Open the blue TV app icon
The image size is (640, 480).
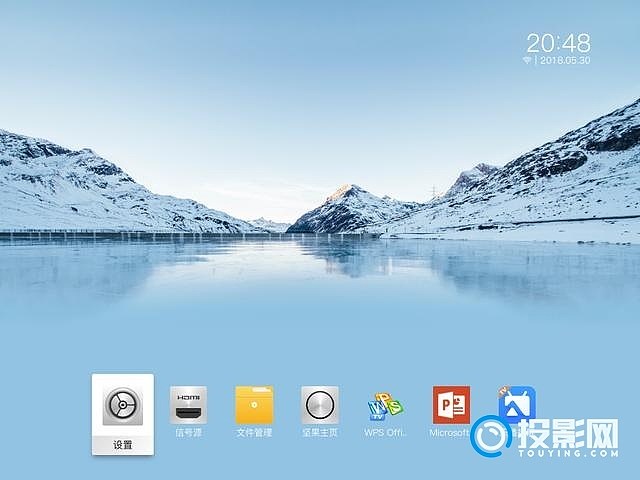[517, 401]
